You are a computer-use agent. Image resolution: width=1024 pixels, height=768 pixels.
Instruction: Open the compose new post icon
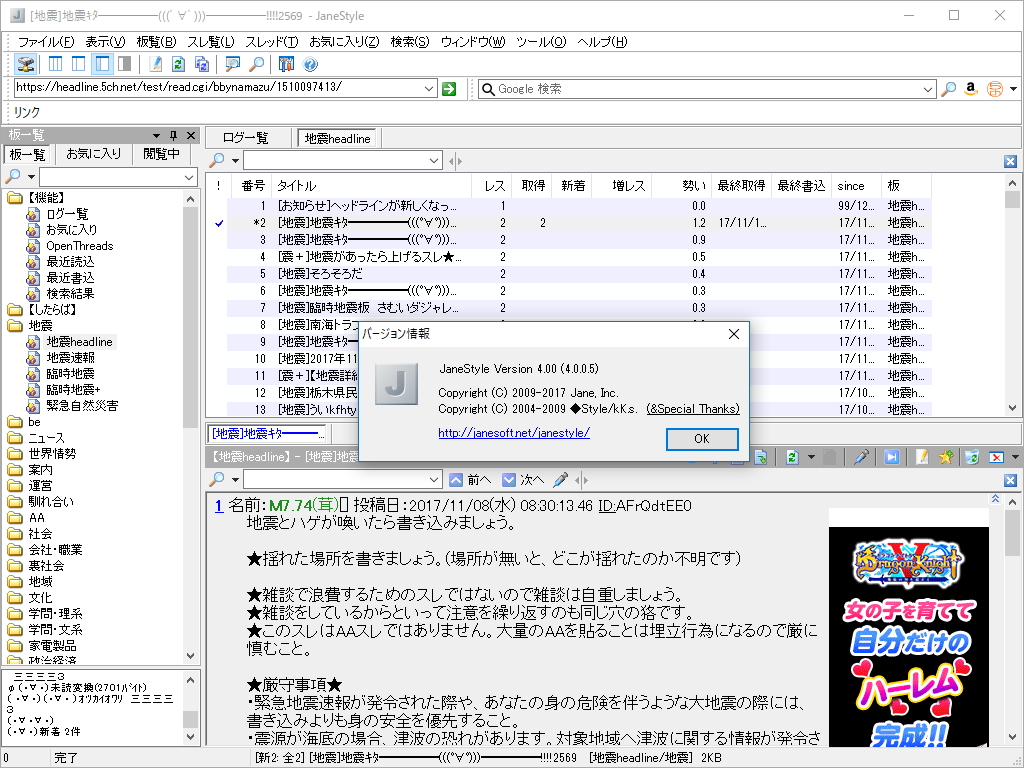[921, 457]
